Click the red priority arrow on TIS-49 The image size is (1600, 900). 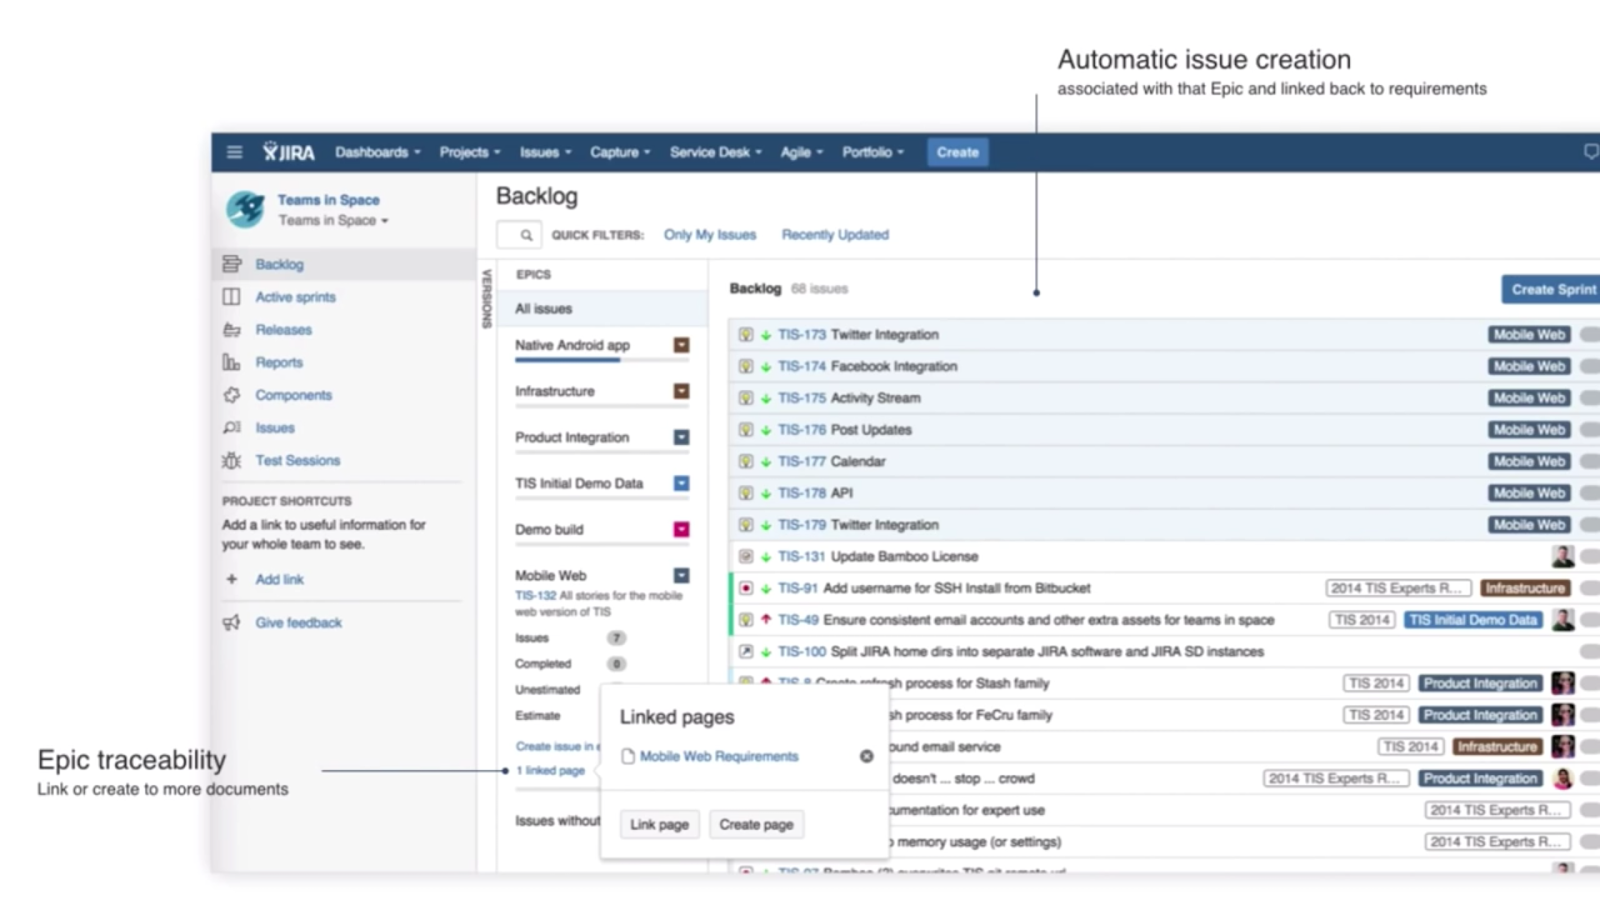pyautogui.click(x=766, y=620)
